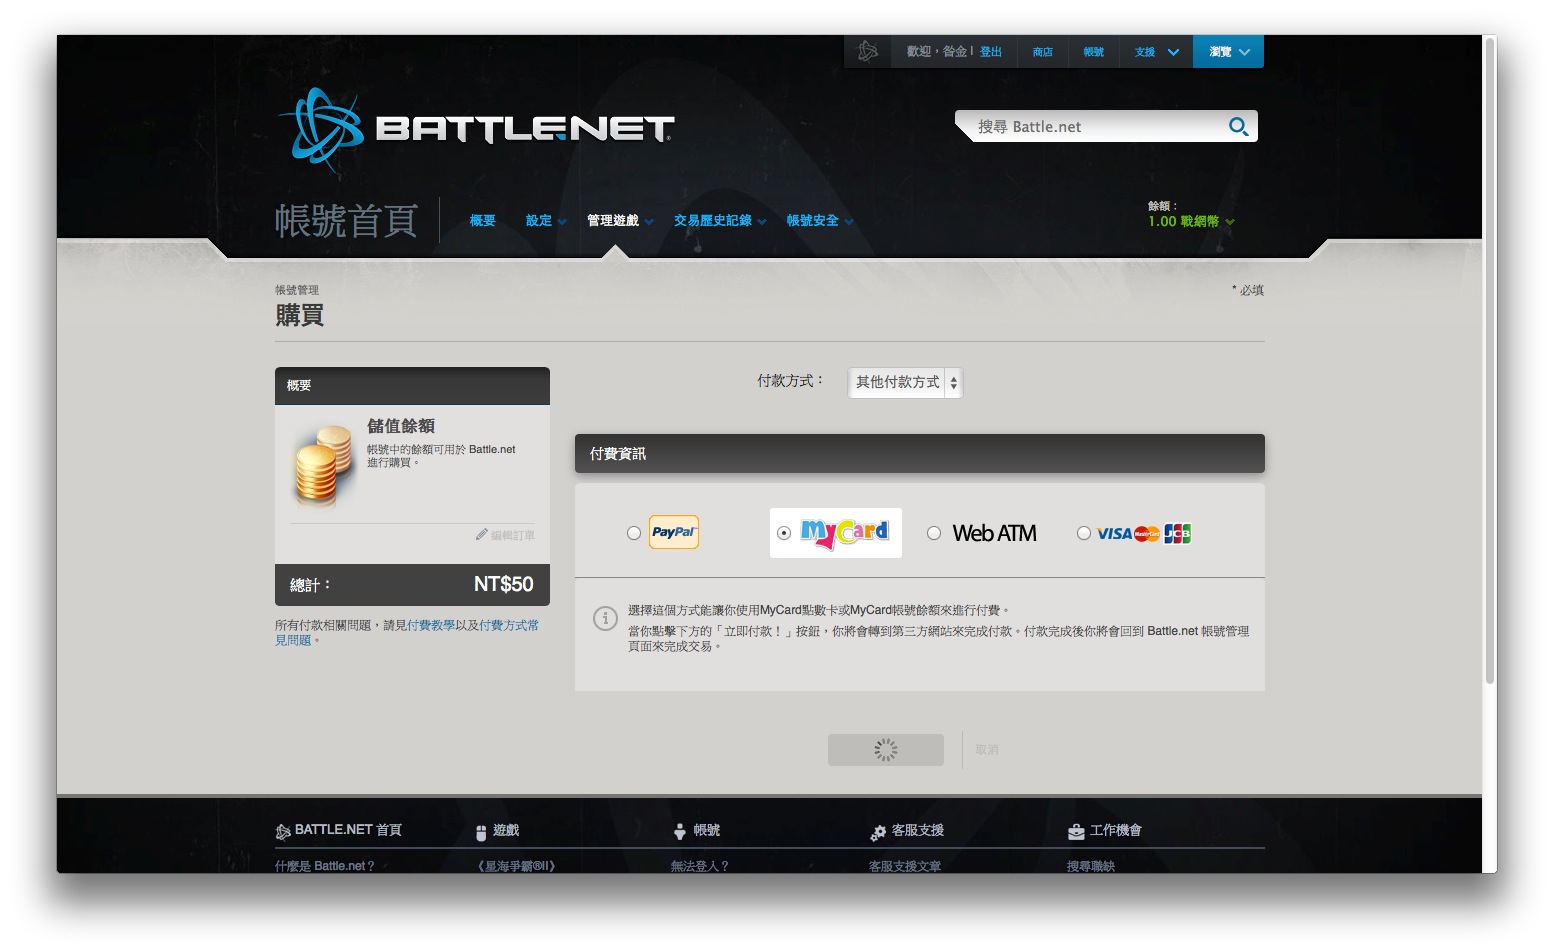Click the briefcase icon beside 工作機會

(x=1076, y=831)
